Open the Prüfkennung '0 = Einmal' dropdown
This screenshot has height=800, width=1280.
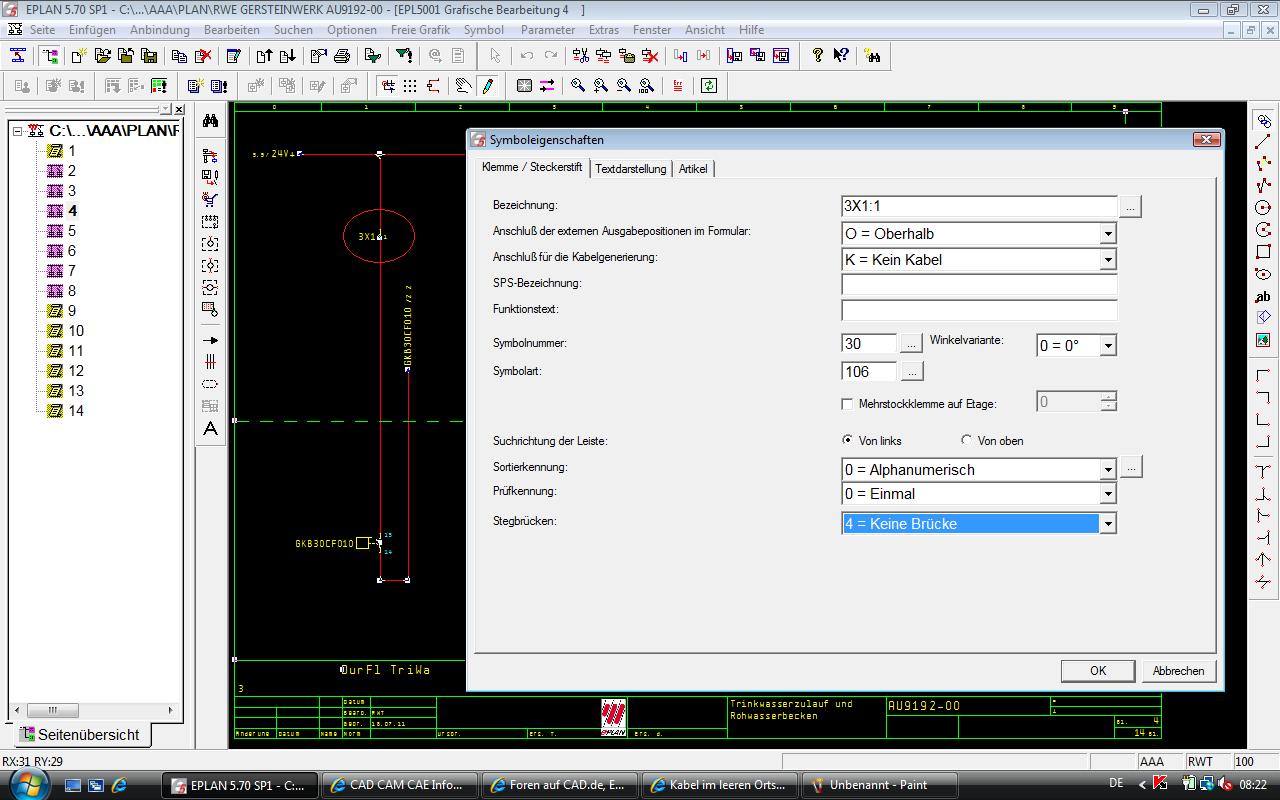[x=1108, y=494]
